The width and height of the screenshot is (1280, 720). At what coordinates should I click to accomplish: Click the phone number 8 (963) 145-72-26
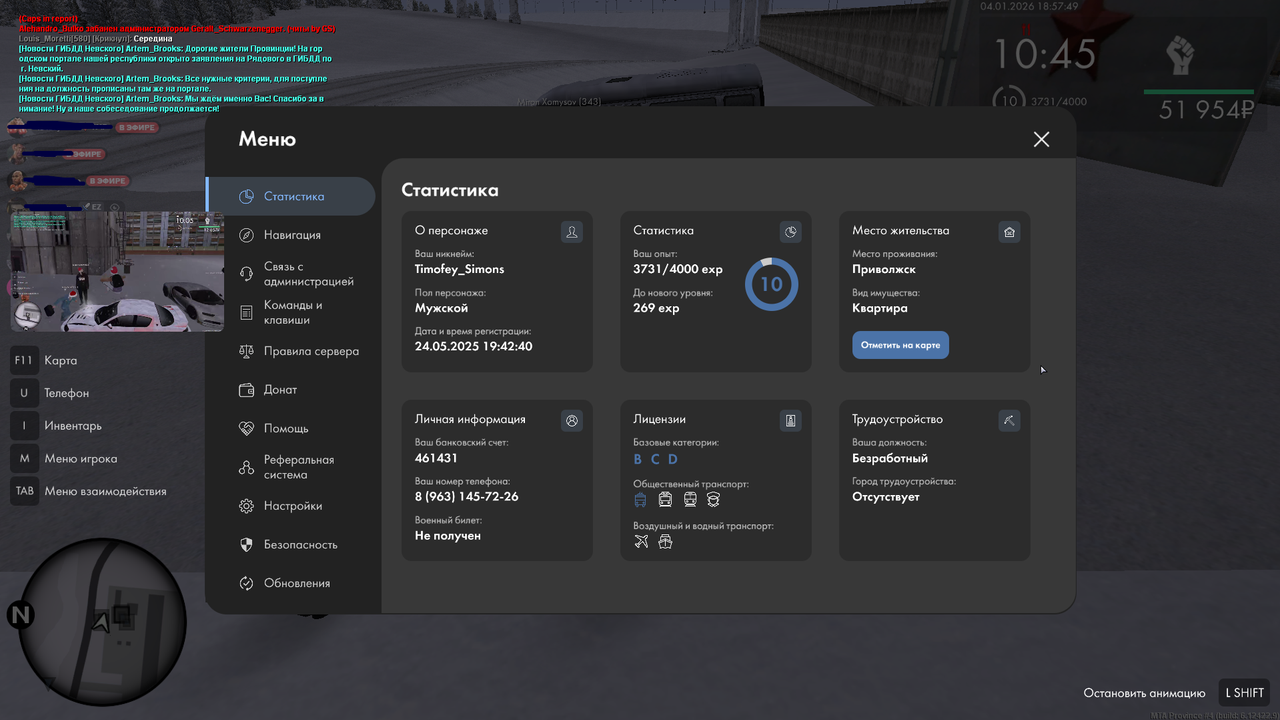[467, 497]
